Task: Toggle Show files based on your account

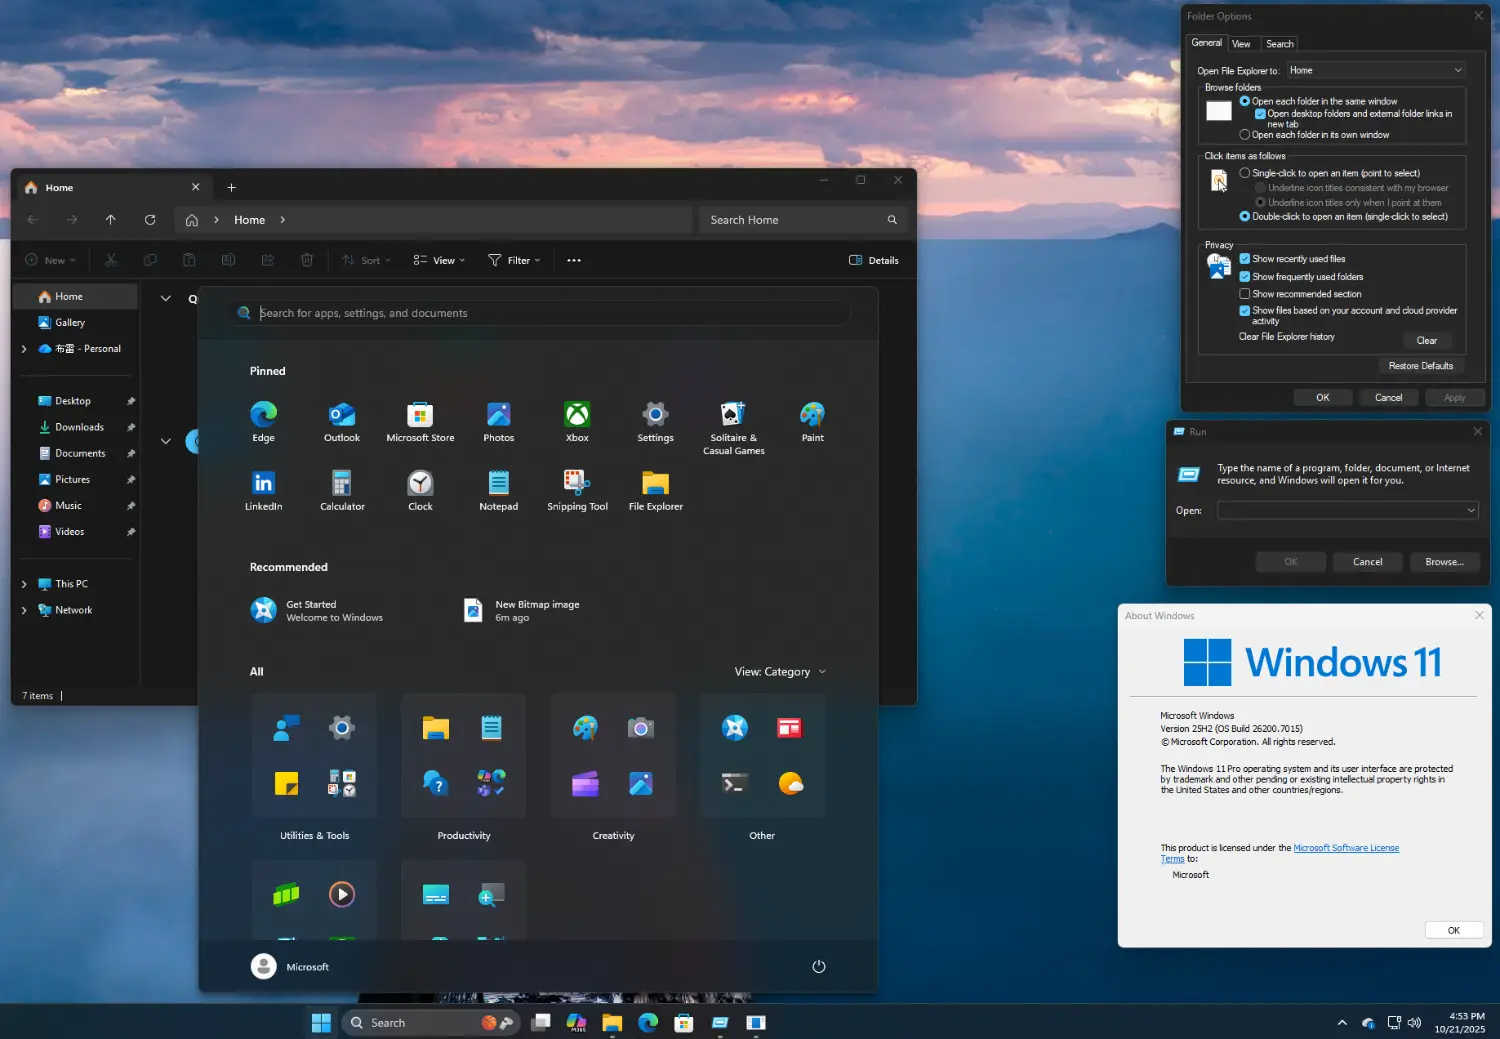Action: [1245, 311]
